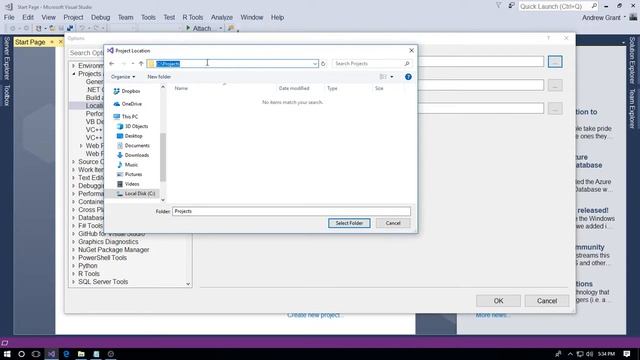Open the address bar path dropdown
640x360 pixels.
pyautogui.click(x=315, y=64)
